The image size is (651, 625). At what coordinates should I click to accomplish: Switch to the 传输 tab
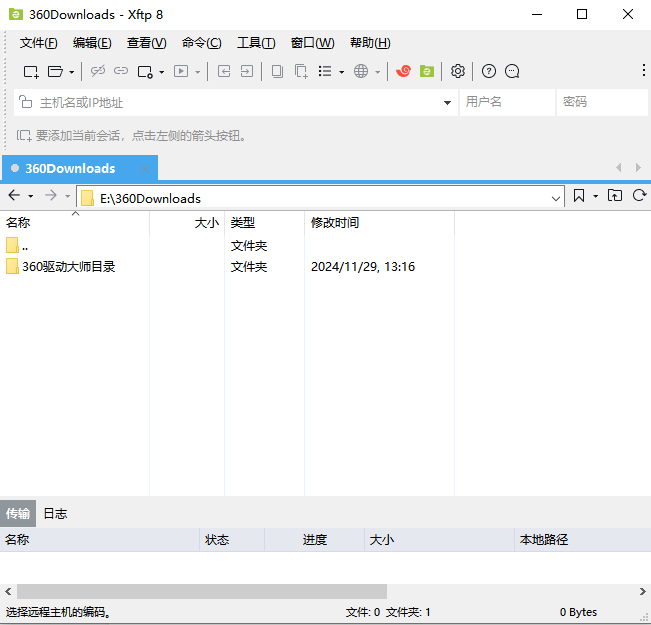18,514
